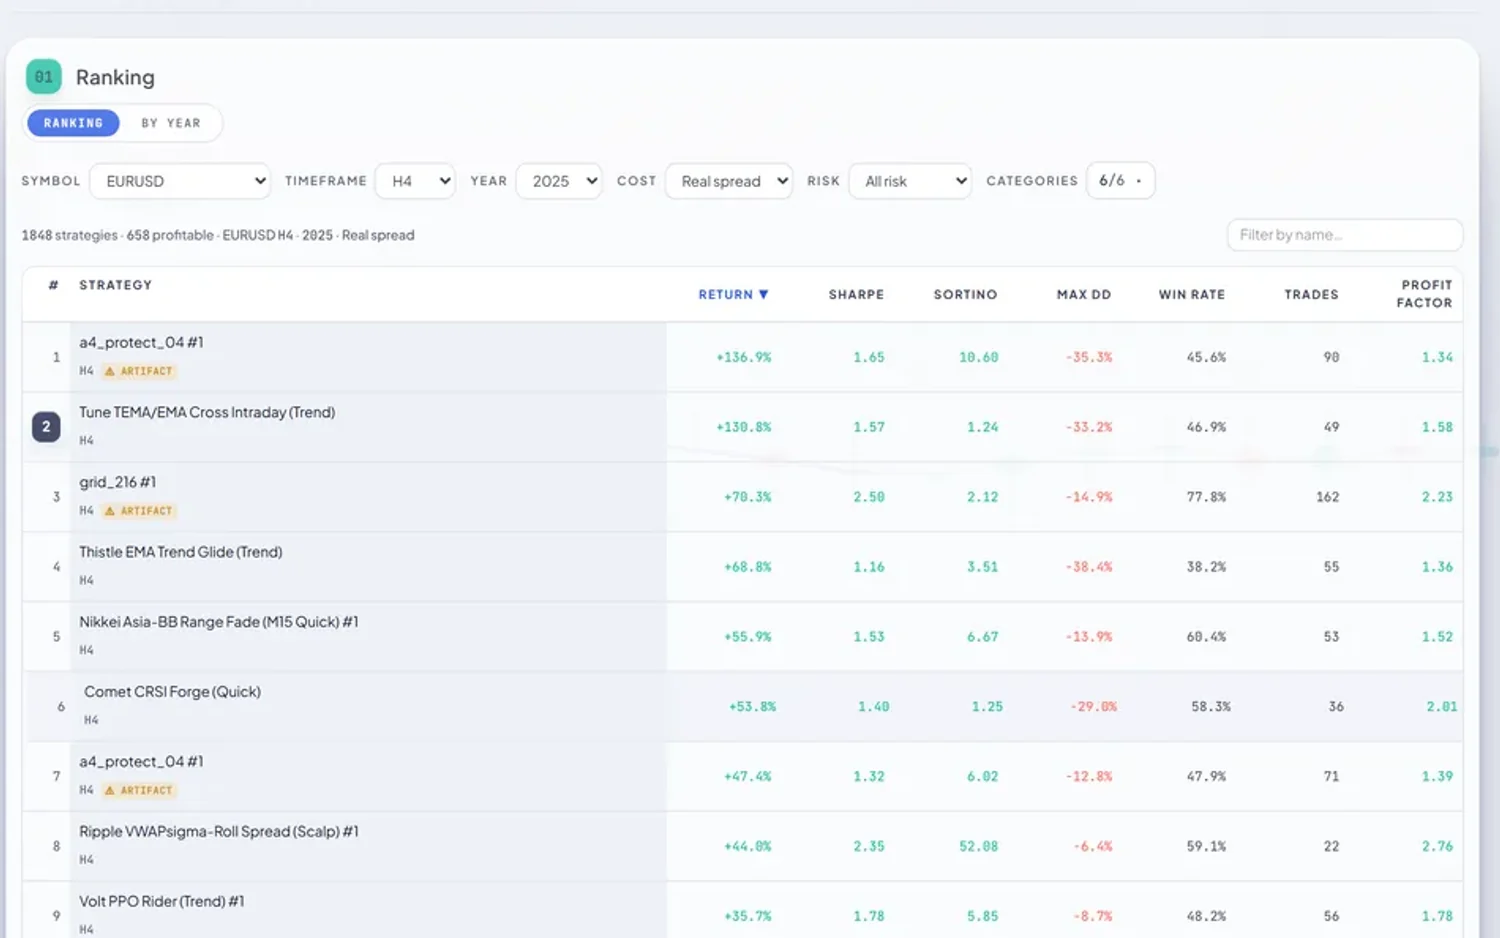1500x938 pixels.
Task: Click the +35.7% return value
Action: [x=747, y=917]
